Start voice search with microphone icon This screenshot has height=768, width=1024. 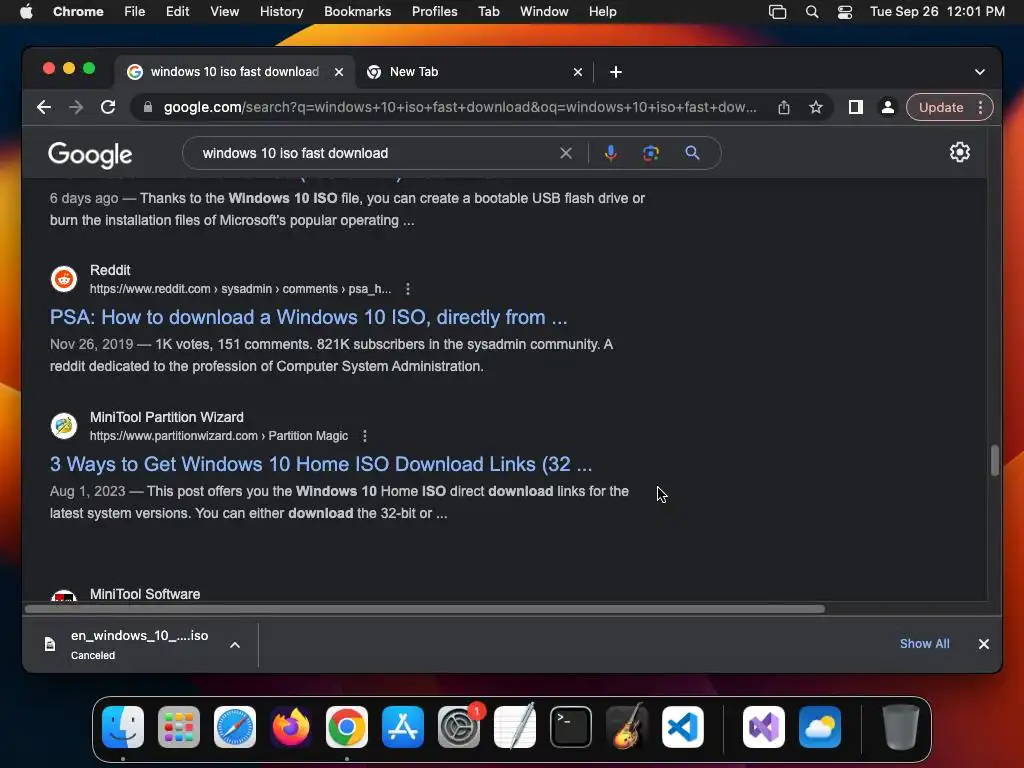(x=611, y=153)
